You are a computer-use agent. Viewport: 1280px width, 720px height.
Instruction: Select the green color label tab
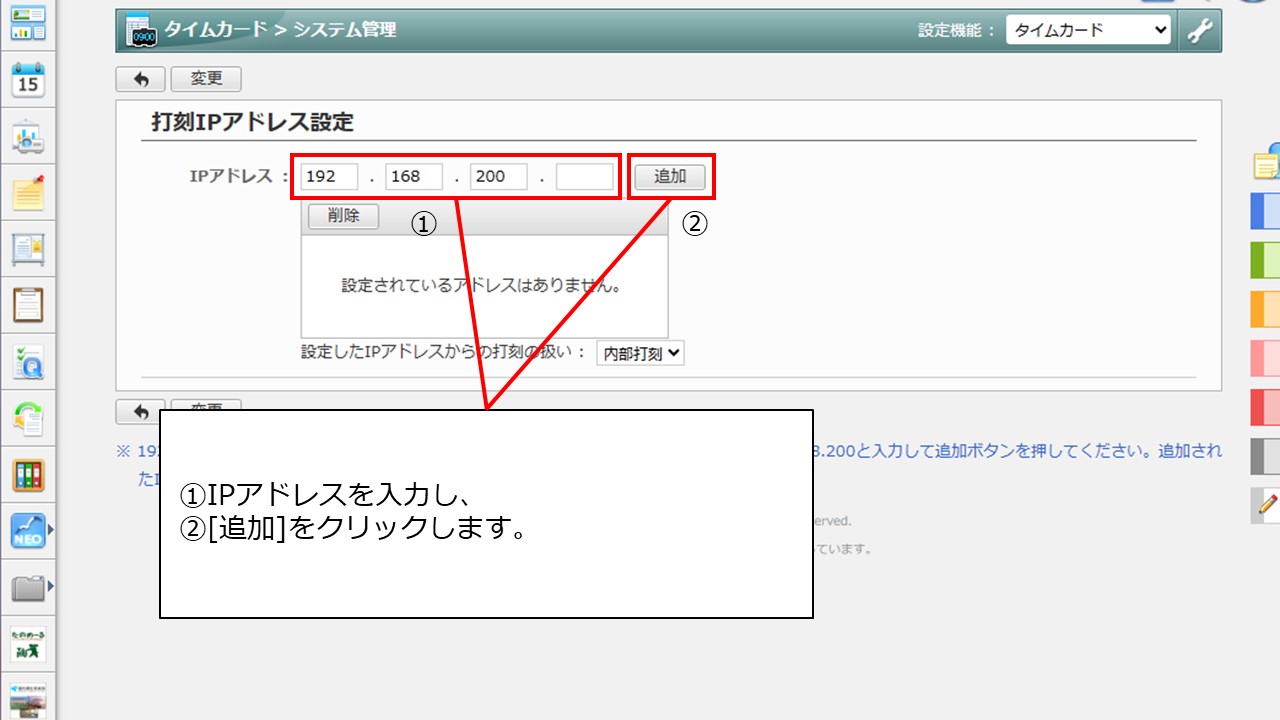(1266, 260)
